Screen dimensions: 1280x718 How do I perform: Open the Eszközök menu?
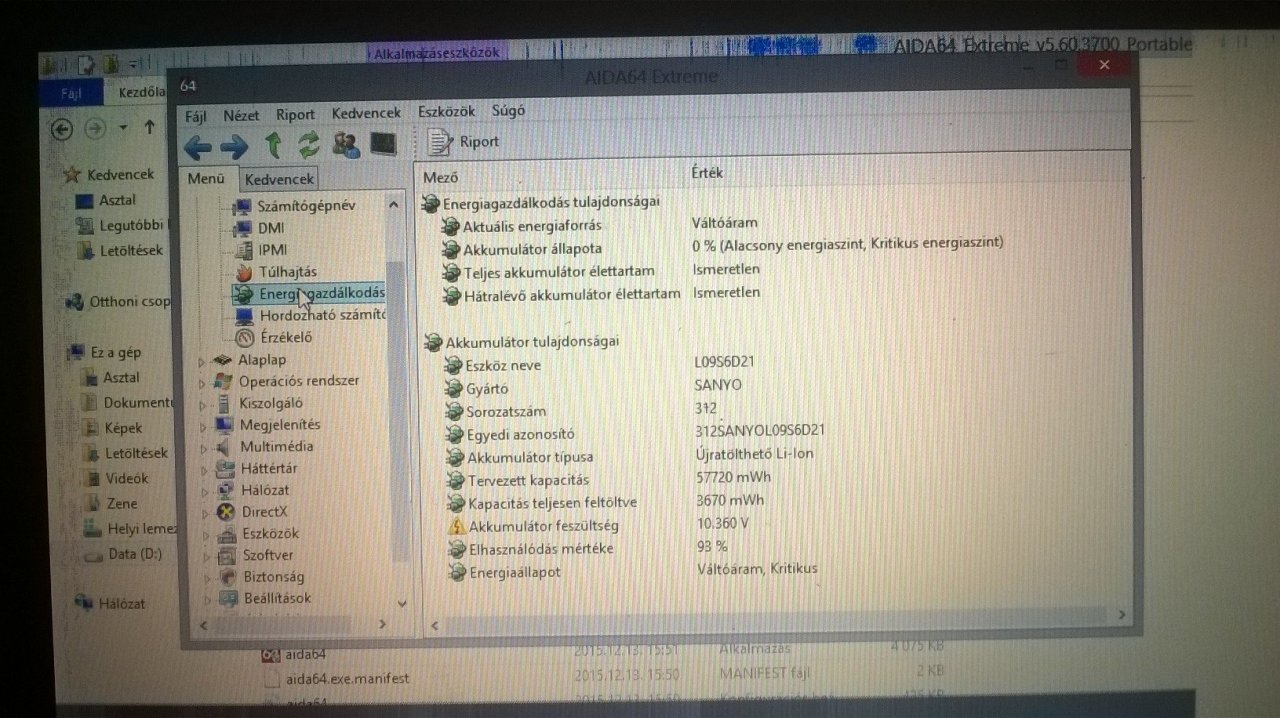446,112
